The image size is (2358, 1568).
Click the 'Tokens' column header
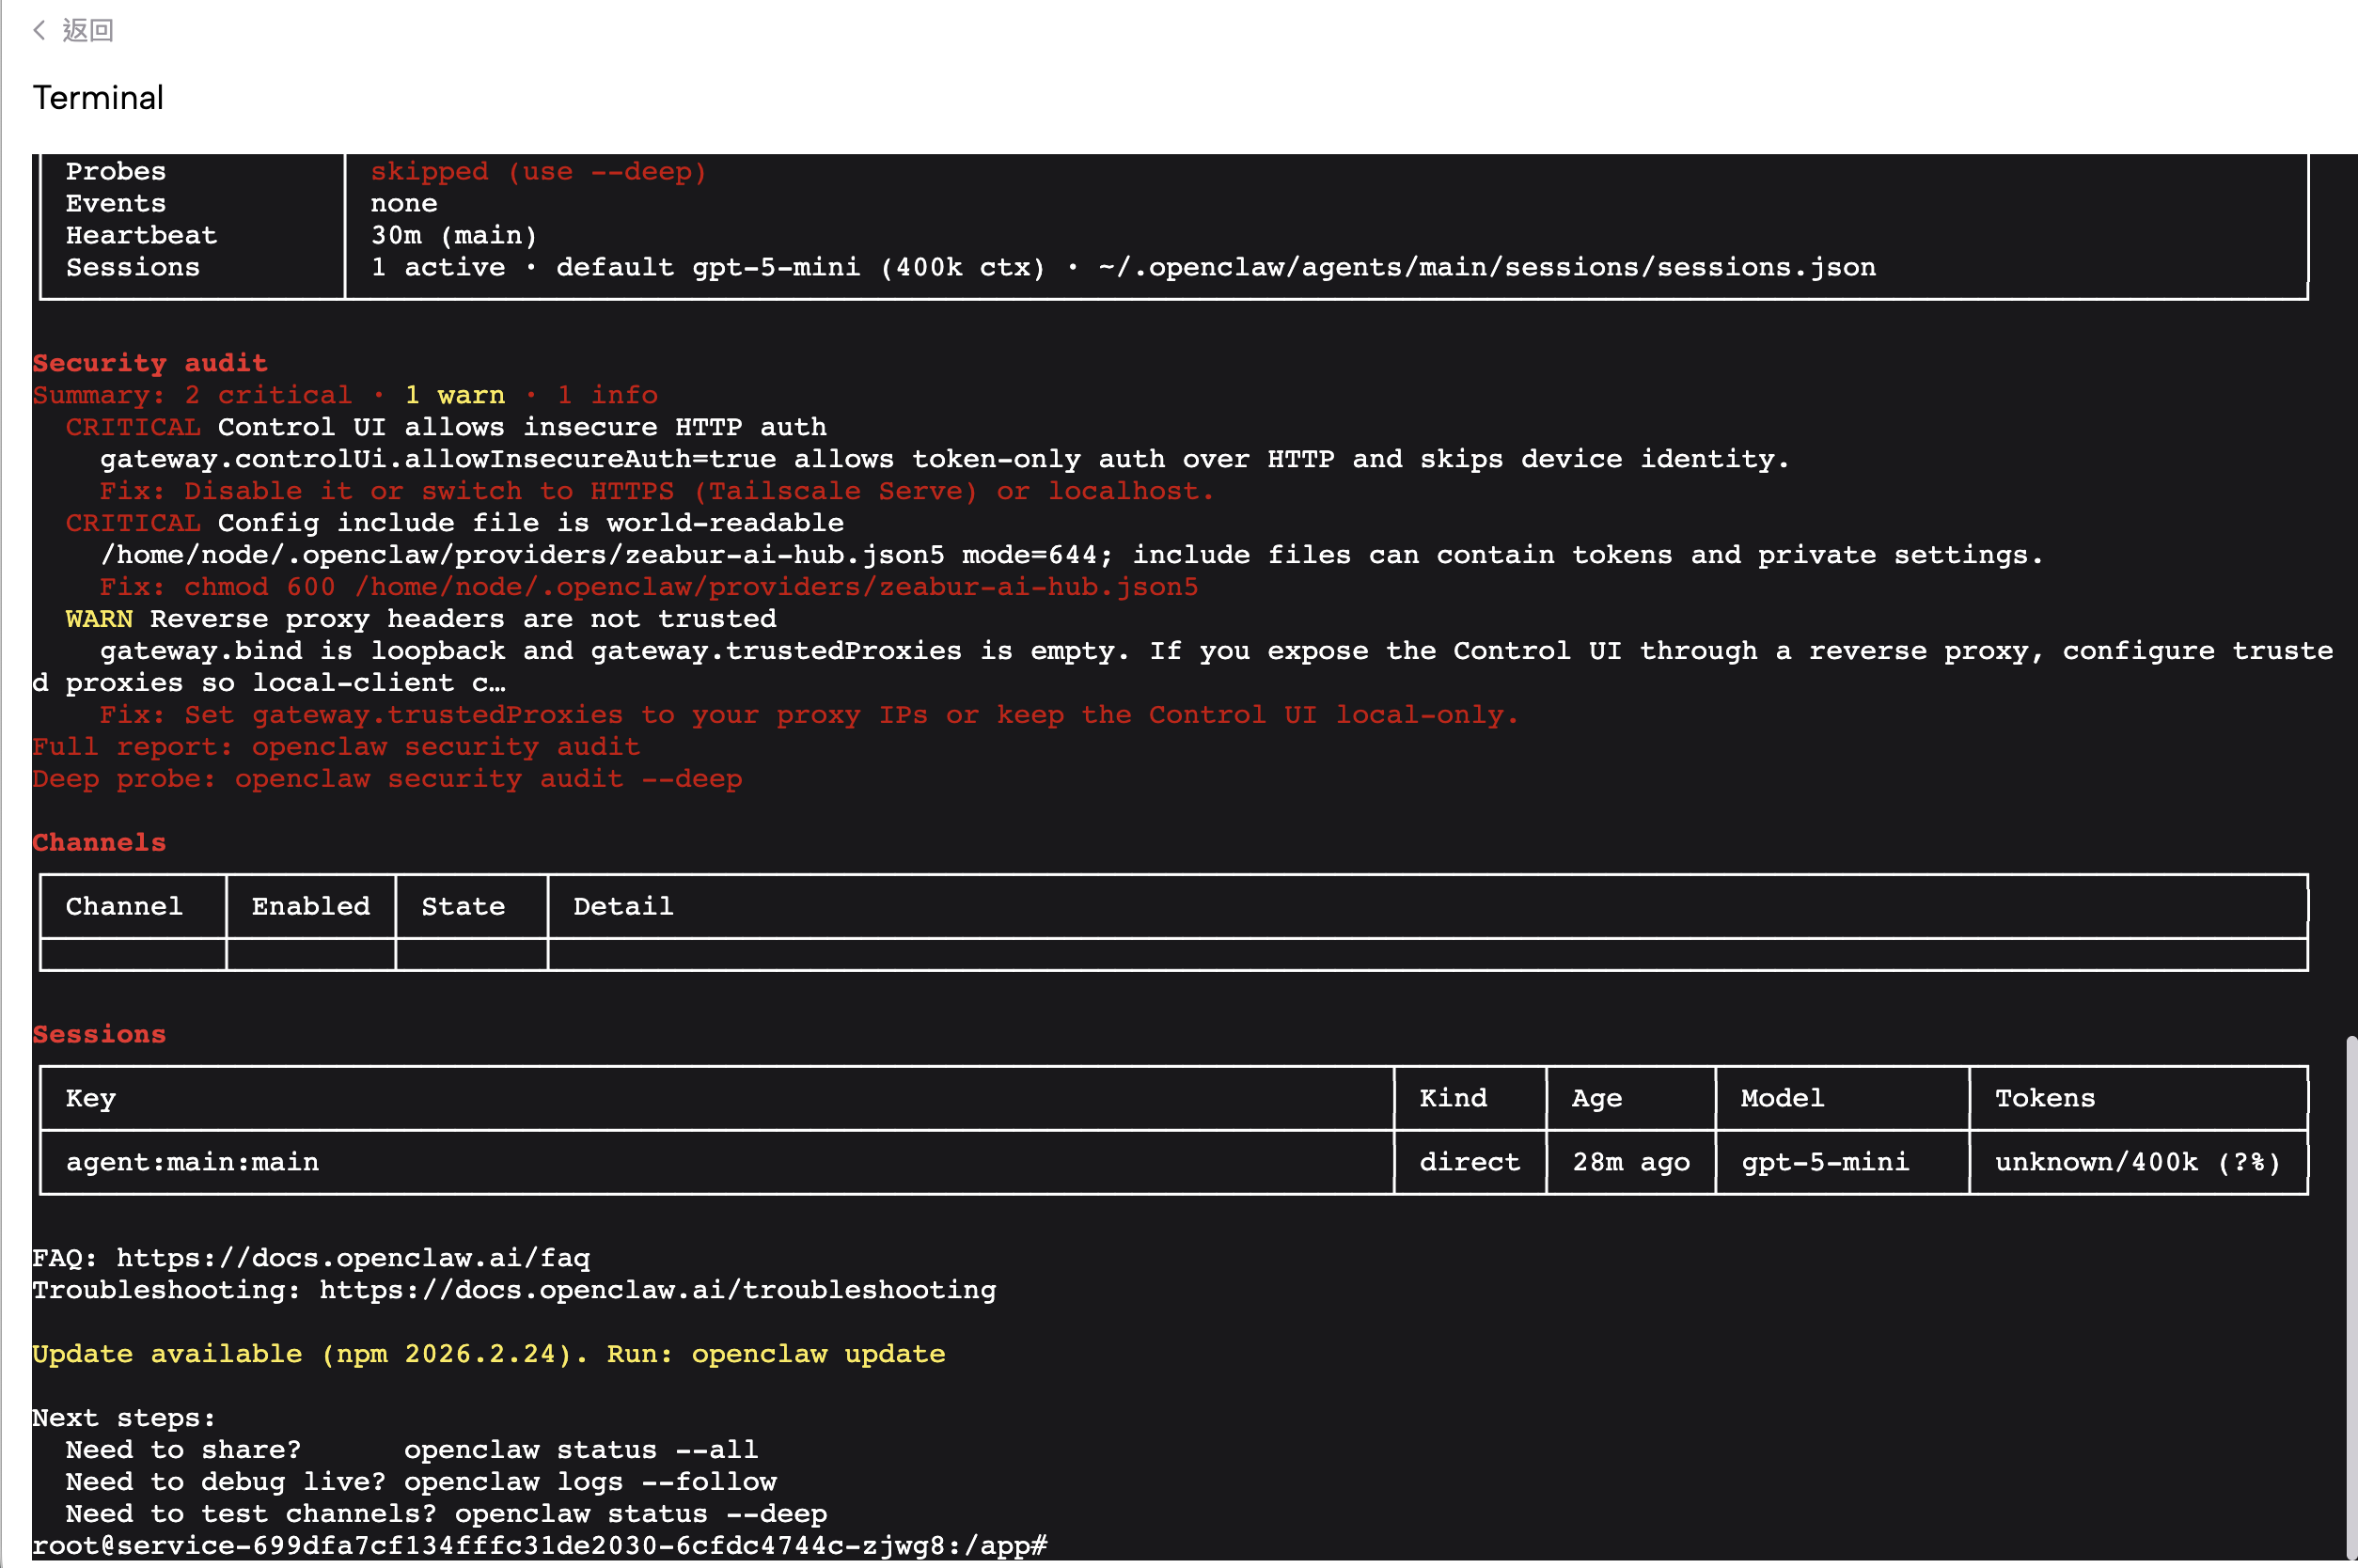pyautogui.click(x=2044, y=1097)
